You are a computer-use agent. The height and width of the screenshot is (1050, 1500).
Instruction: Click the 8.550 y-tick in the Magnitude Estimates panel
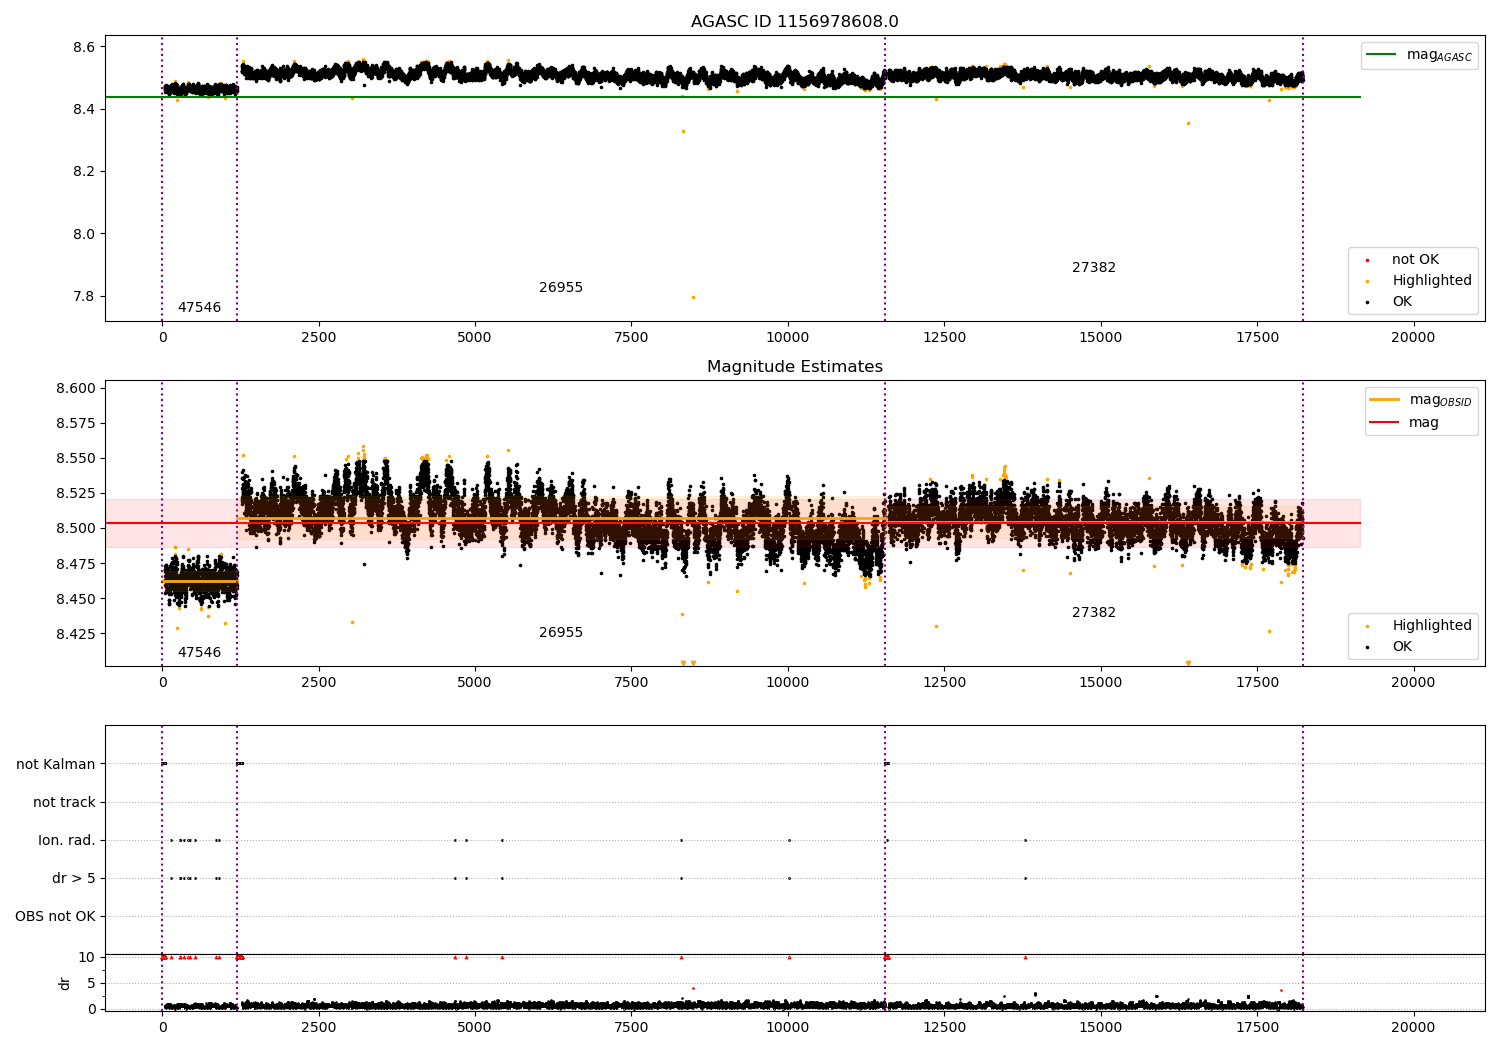tap(76, 459)
